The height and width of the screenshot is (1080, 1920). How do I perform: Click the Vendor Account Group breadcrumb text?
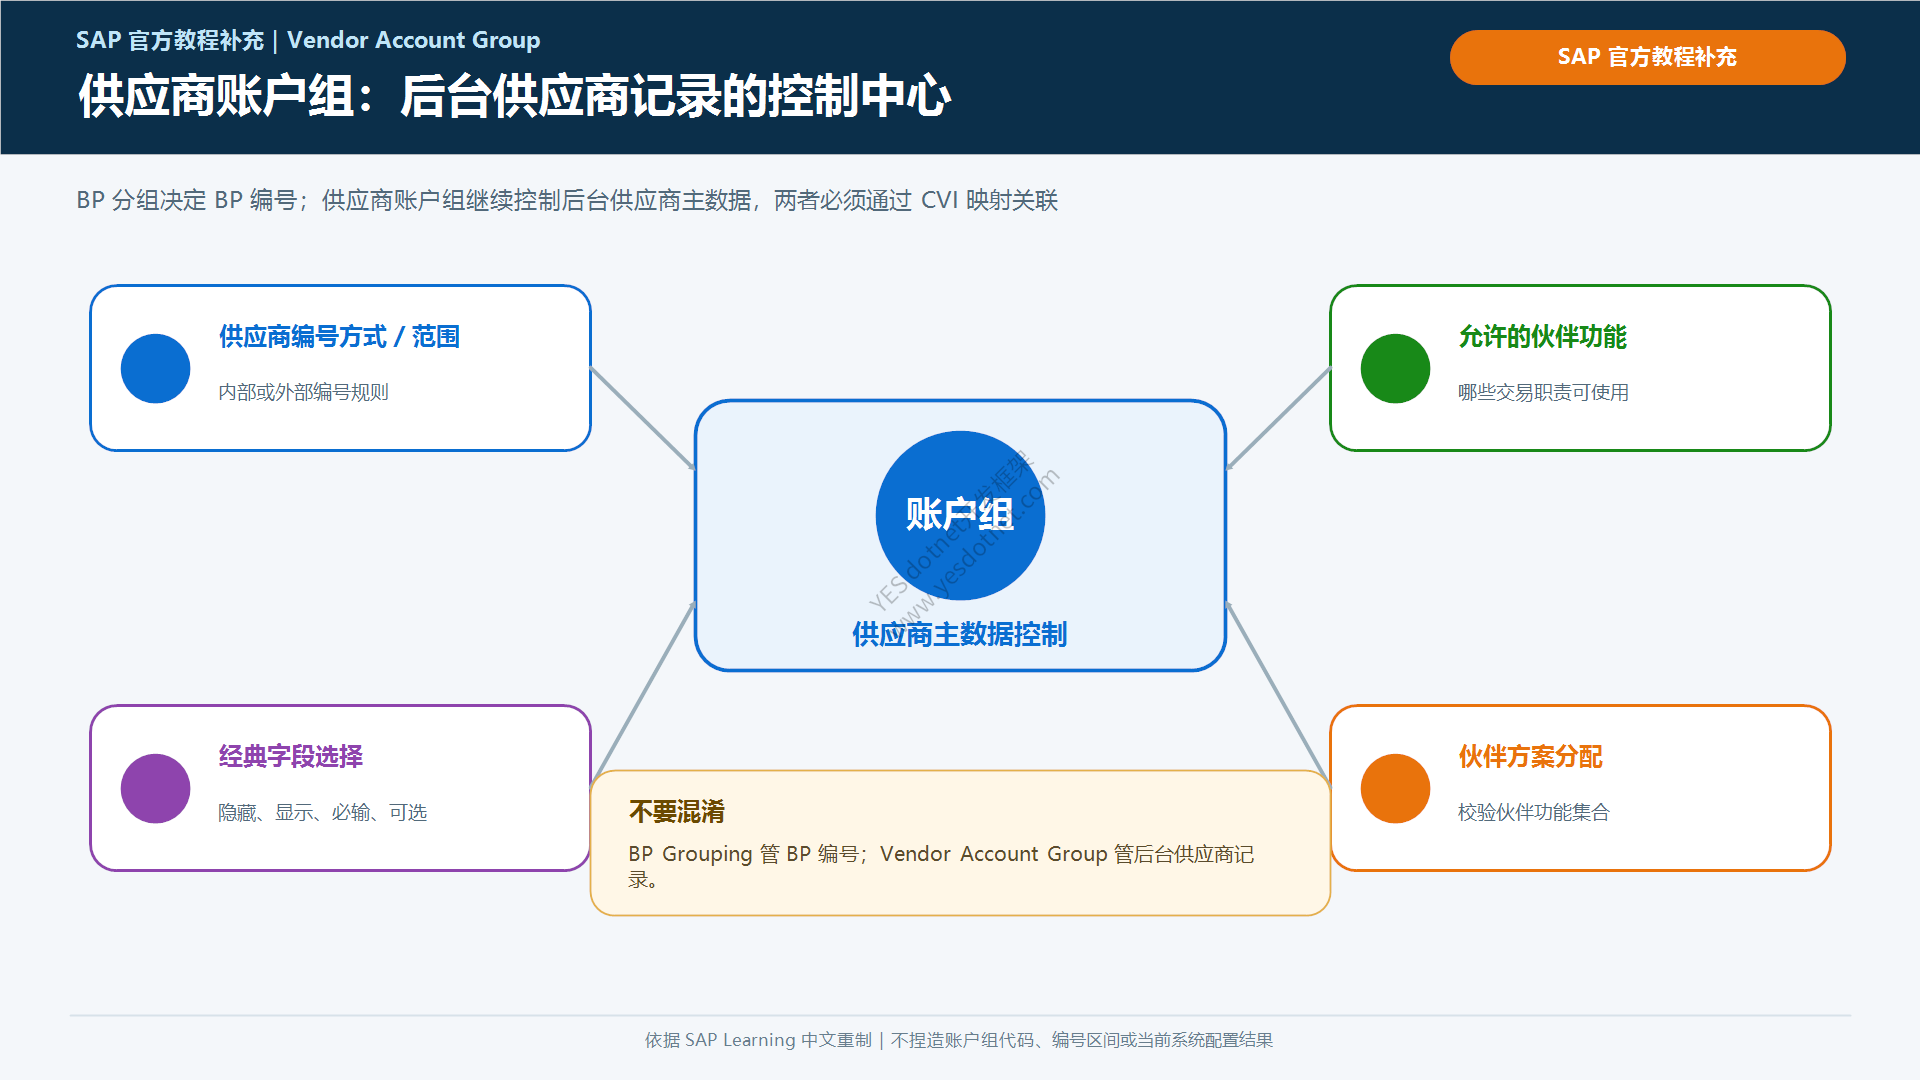tap(414, 40)
